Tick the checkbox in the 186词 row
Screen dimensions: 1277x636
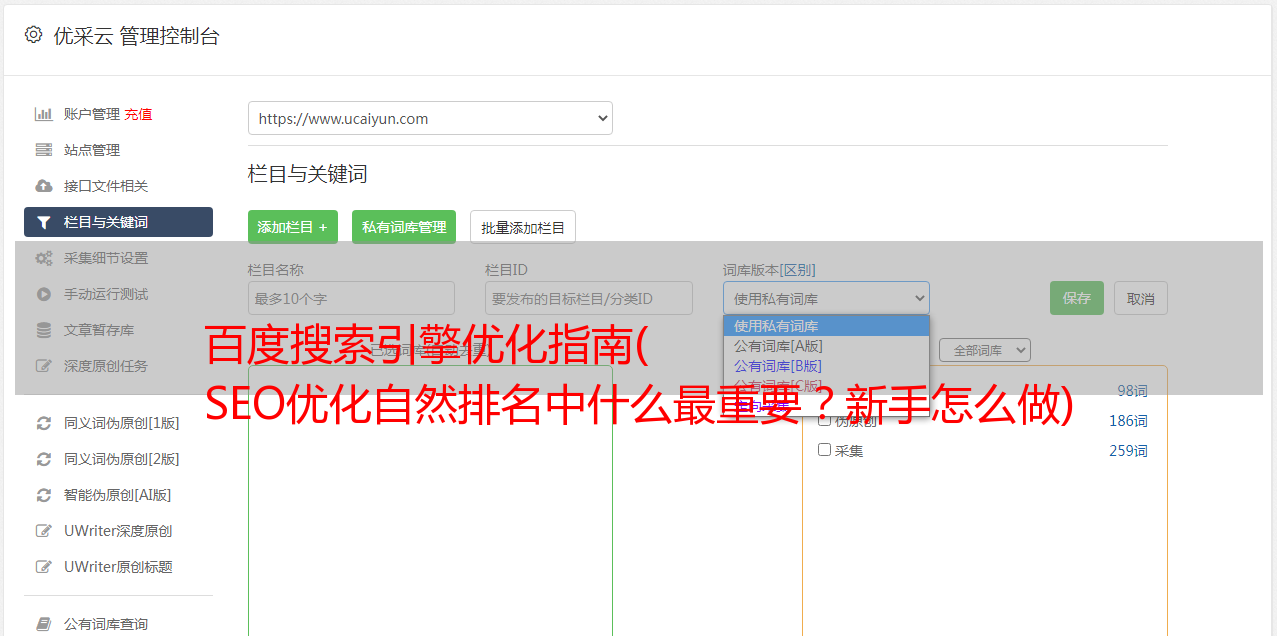click(825, 420)
